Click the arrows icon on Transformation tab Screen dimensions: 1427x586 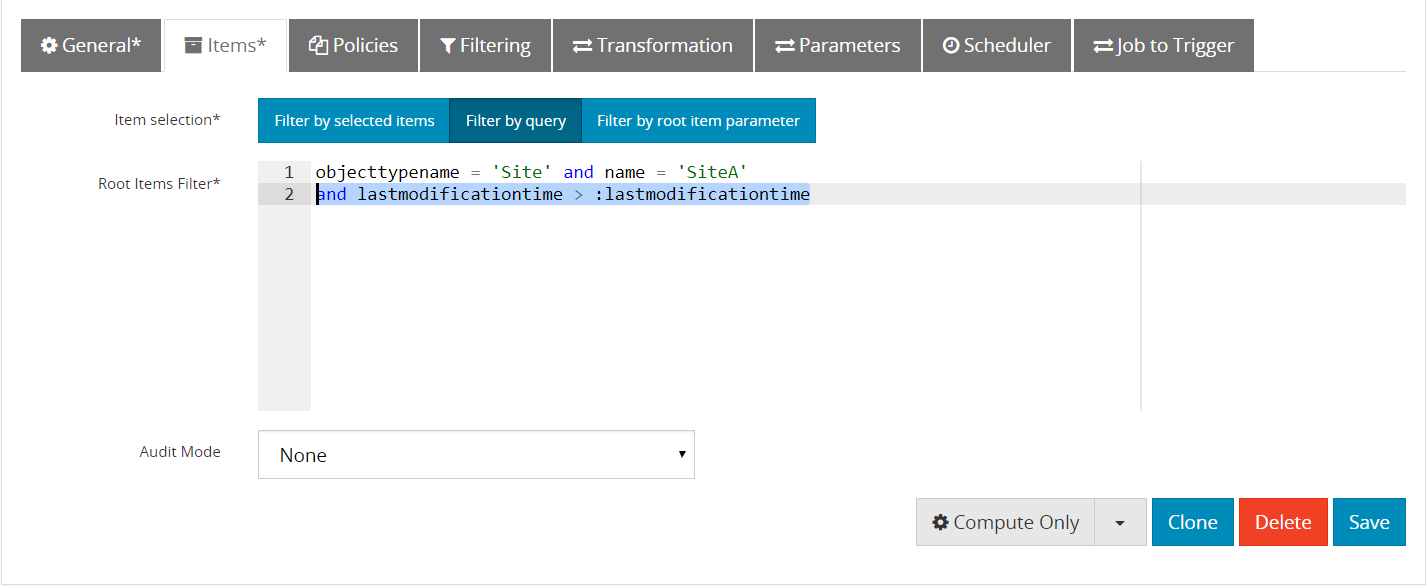[x=582, y=46]
